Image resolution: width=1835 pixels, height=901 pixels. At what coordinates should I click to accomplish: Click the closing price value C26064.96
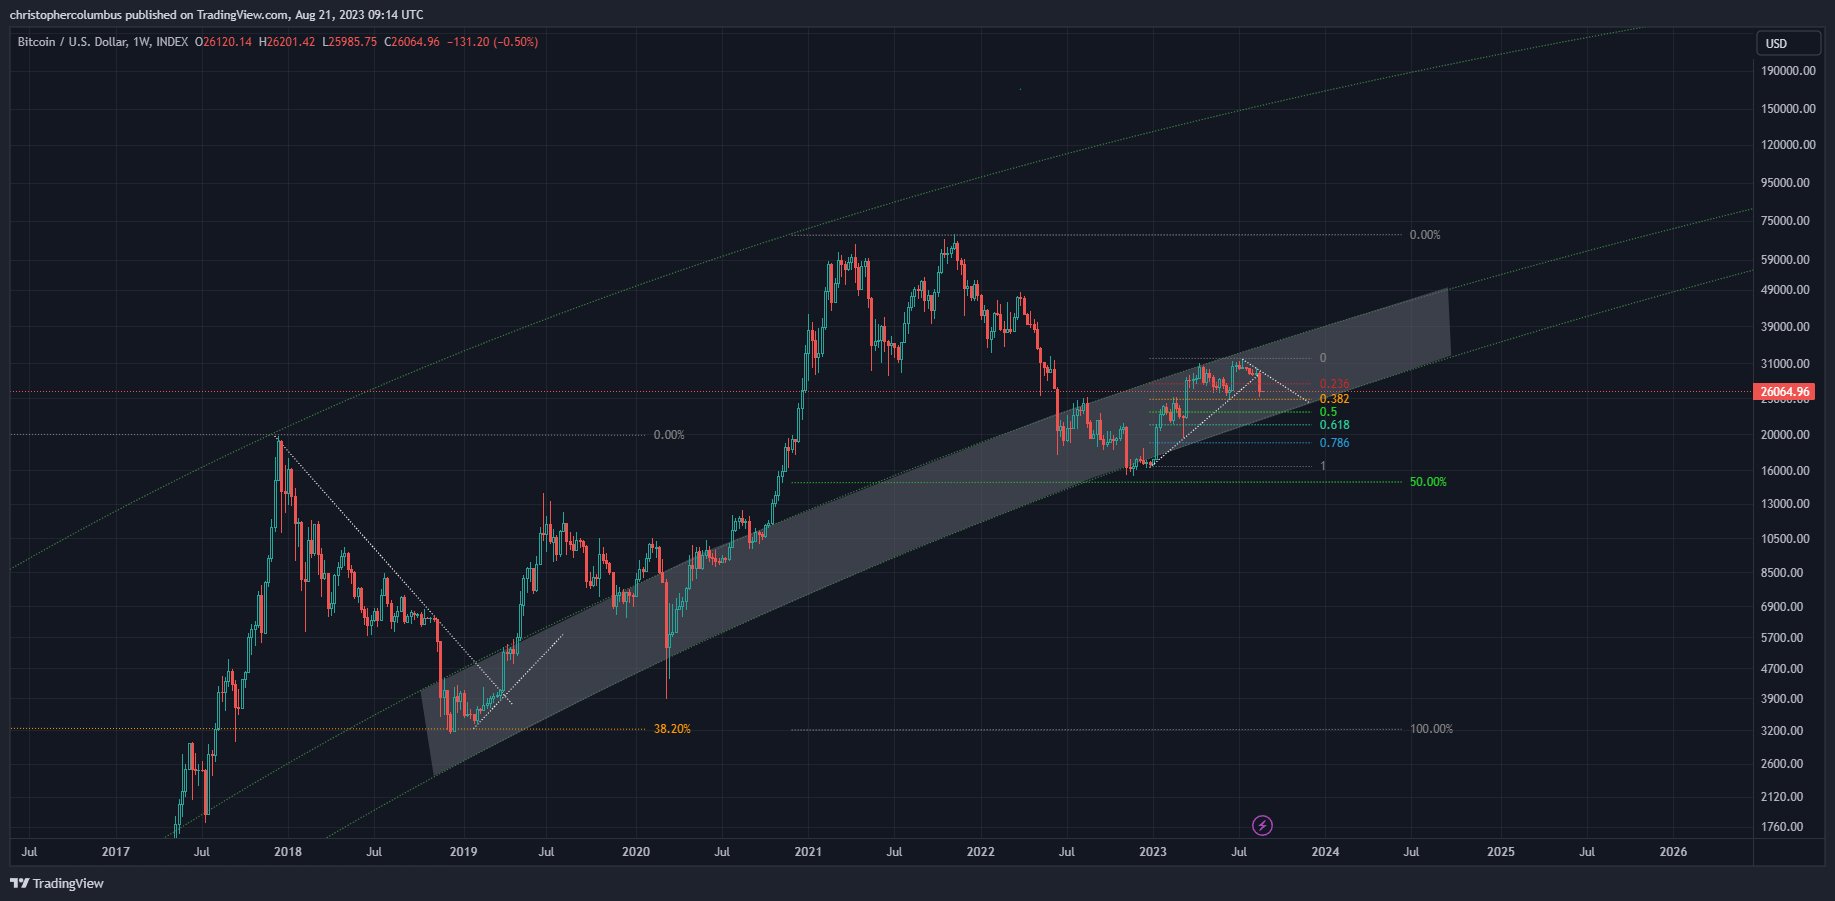click(412, 42)
